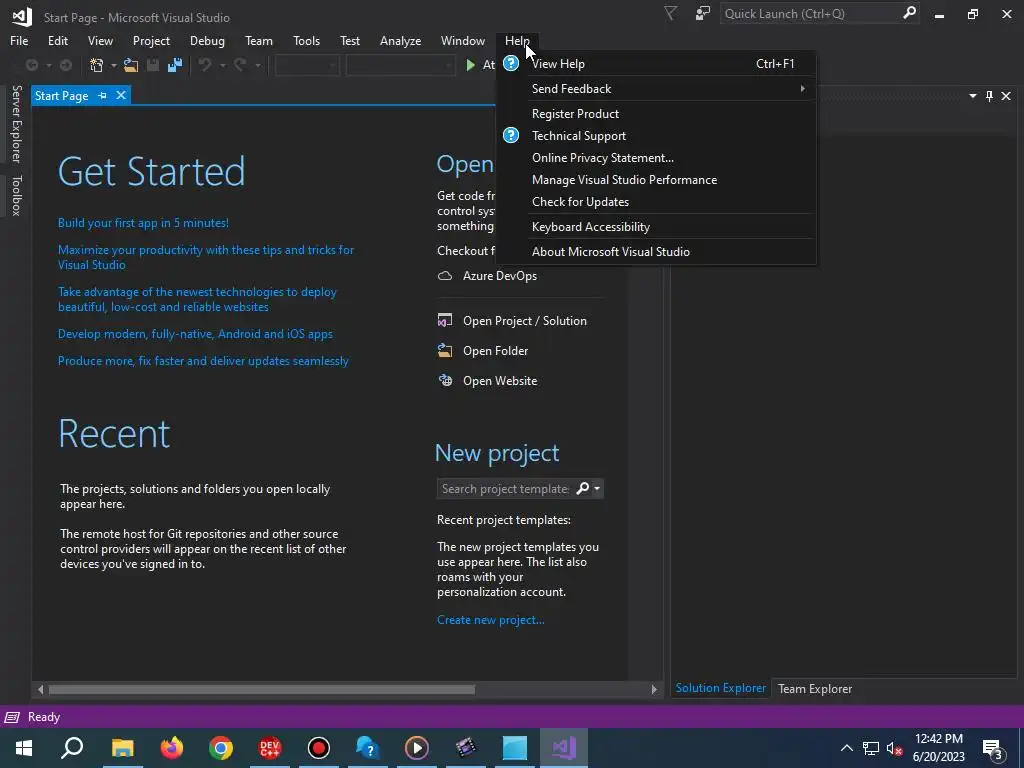Click the Open Folder icon
Image resolution: width=1024 pixels, height=768 pixels.
pos(445,351)
